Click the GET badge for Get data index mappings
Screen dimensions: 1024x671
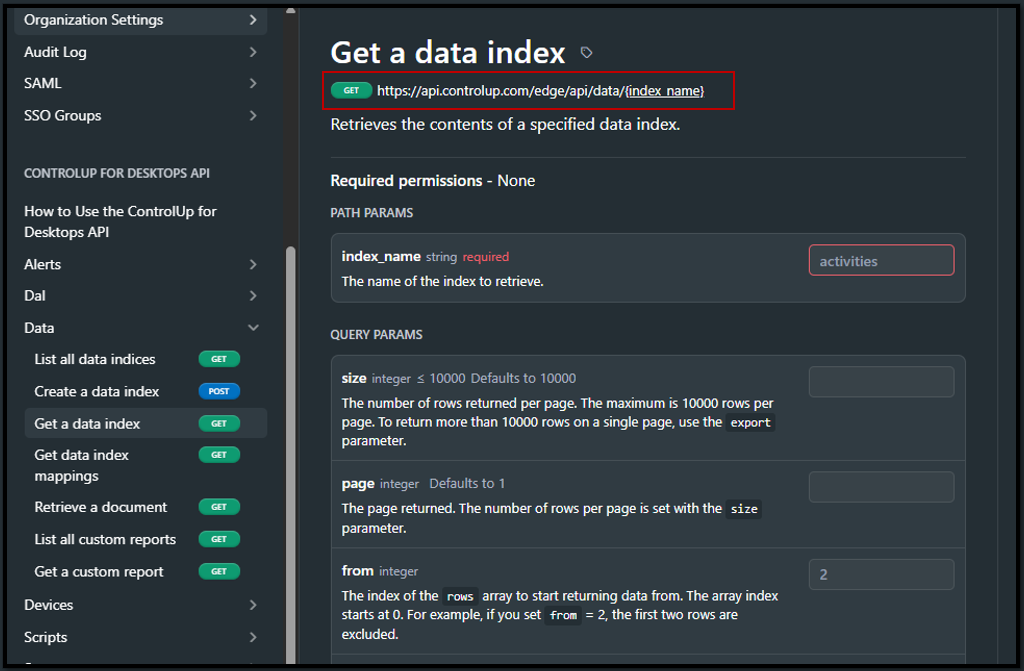219,455
